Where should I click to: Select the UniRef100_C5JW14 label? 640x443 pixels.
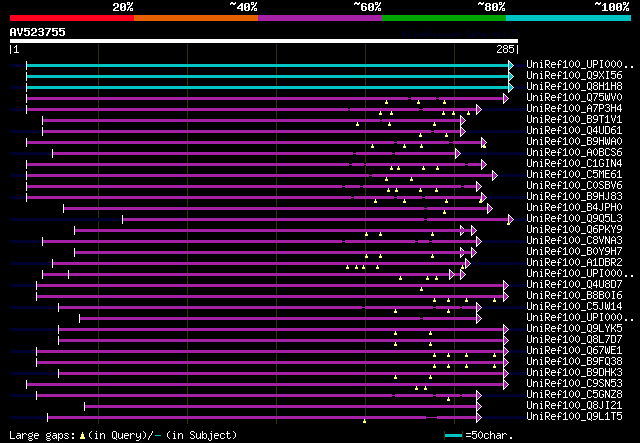(x=574, y=307)
